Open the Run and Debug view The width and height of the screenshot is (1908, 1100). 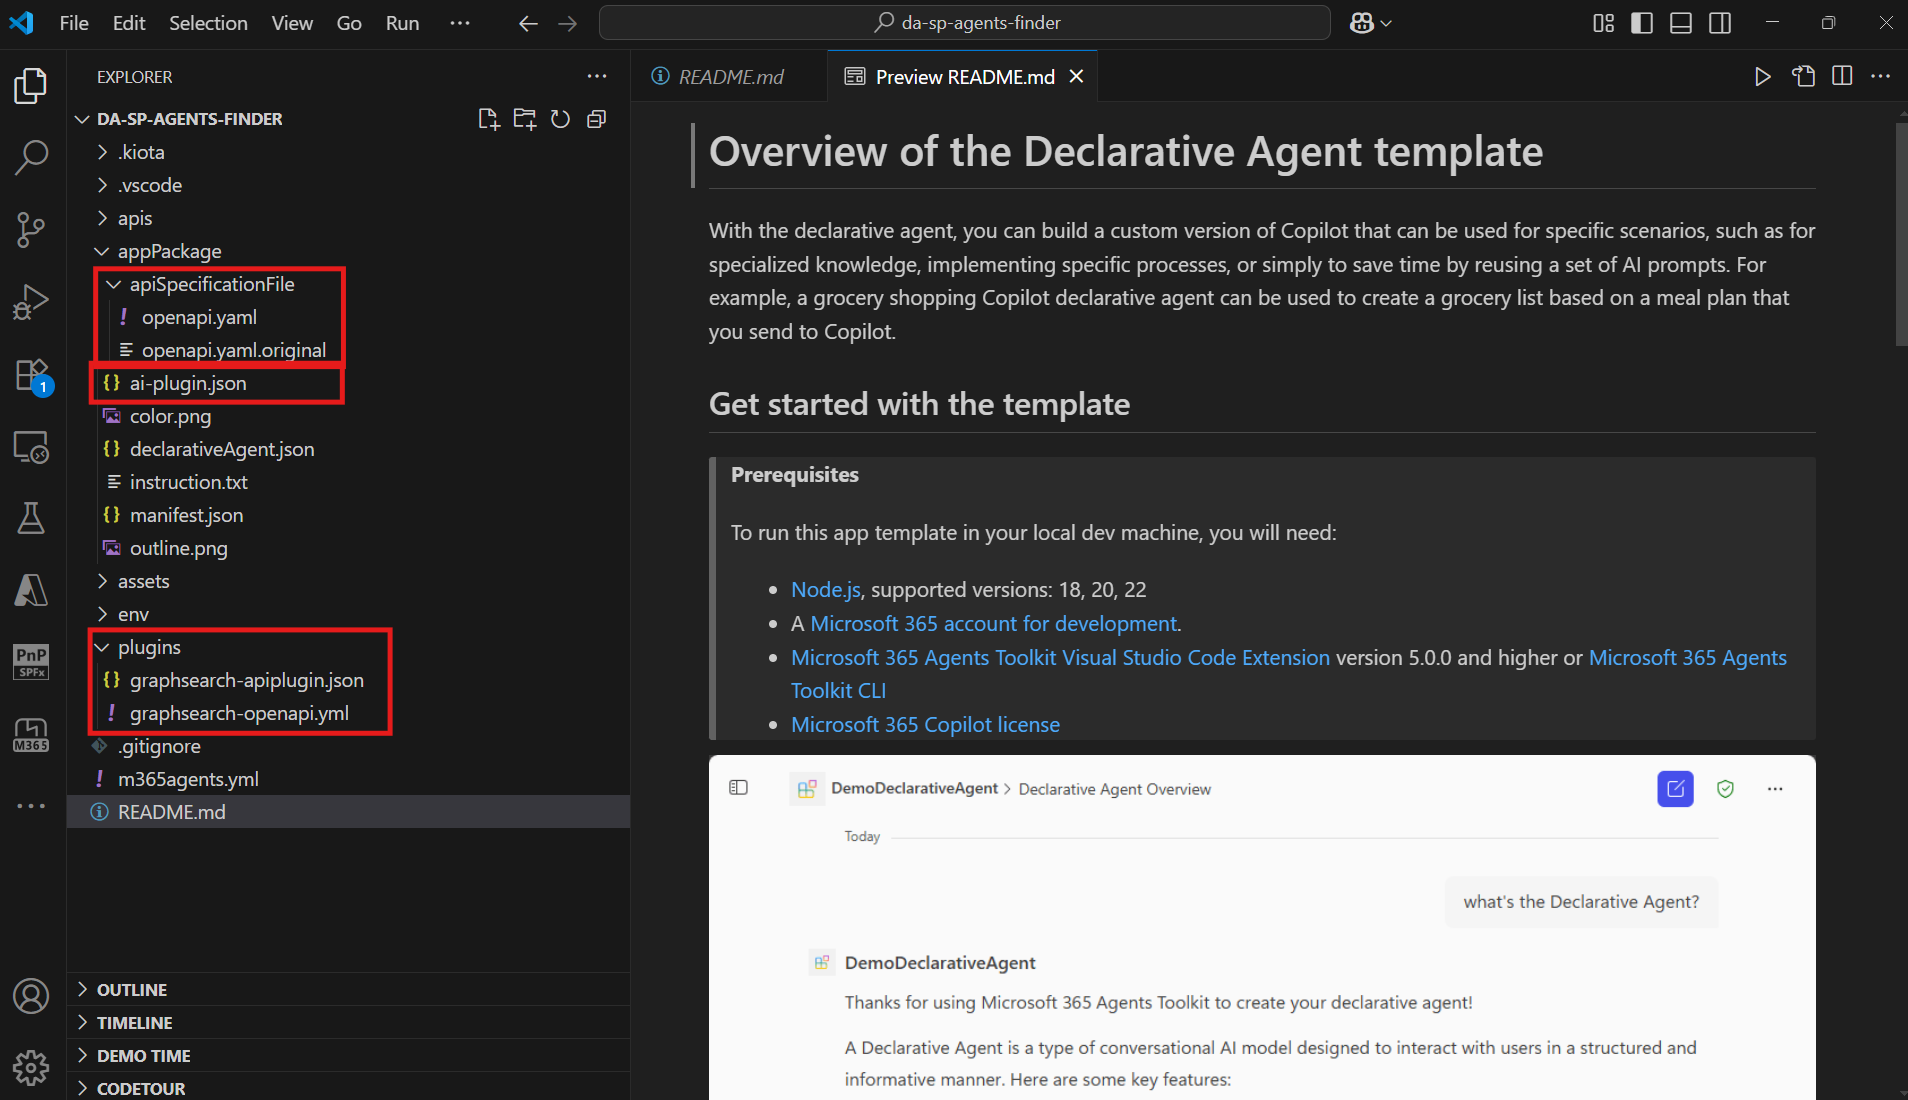(31, 301)
